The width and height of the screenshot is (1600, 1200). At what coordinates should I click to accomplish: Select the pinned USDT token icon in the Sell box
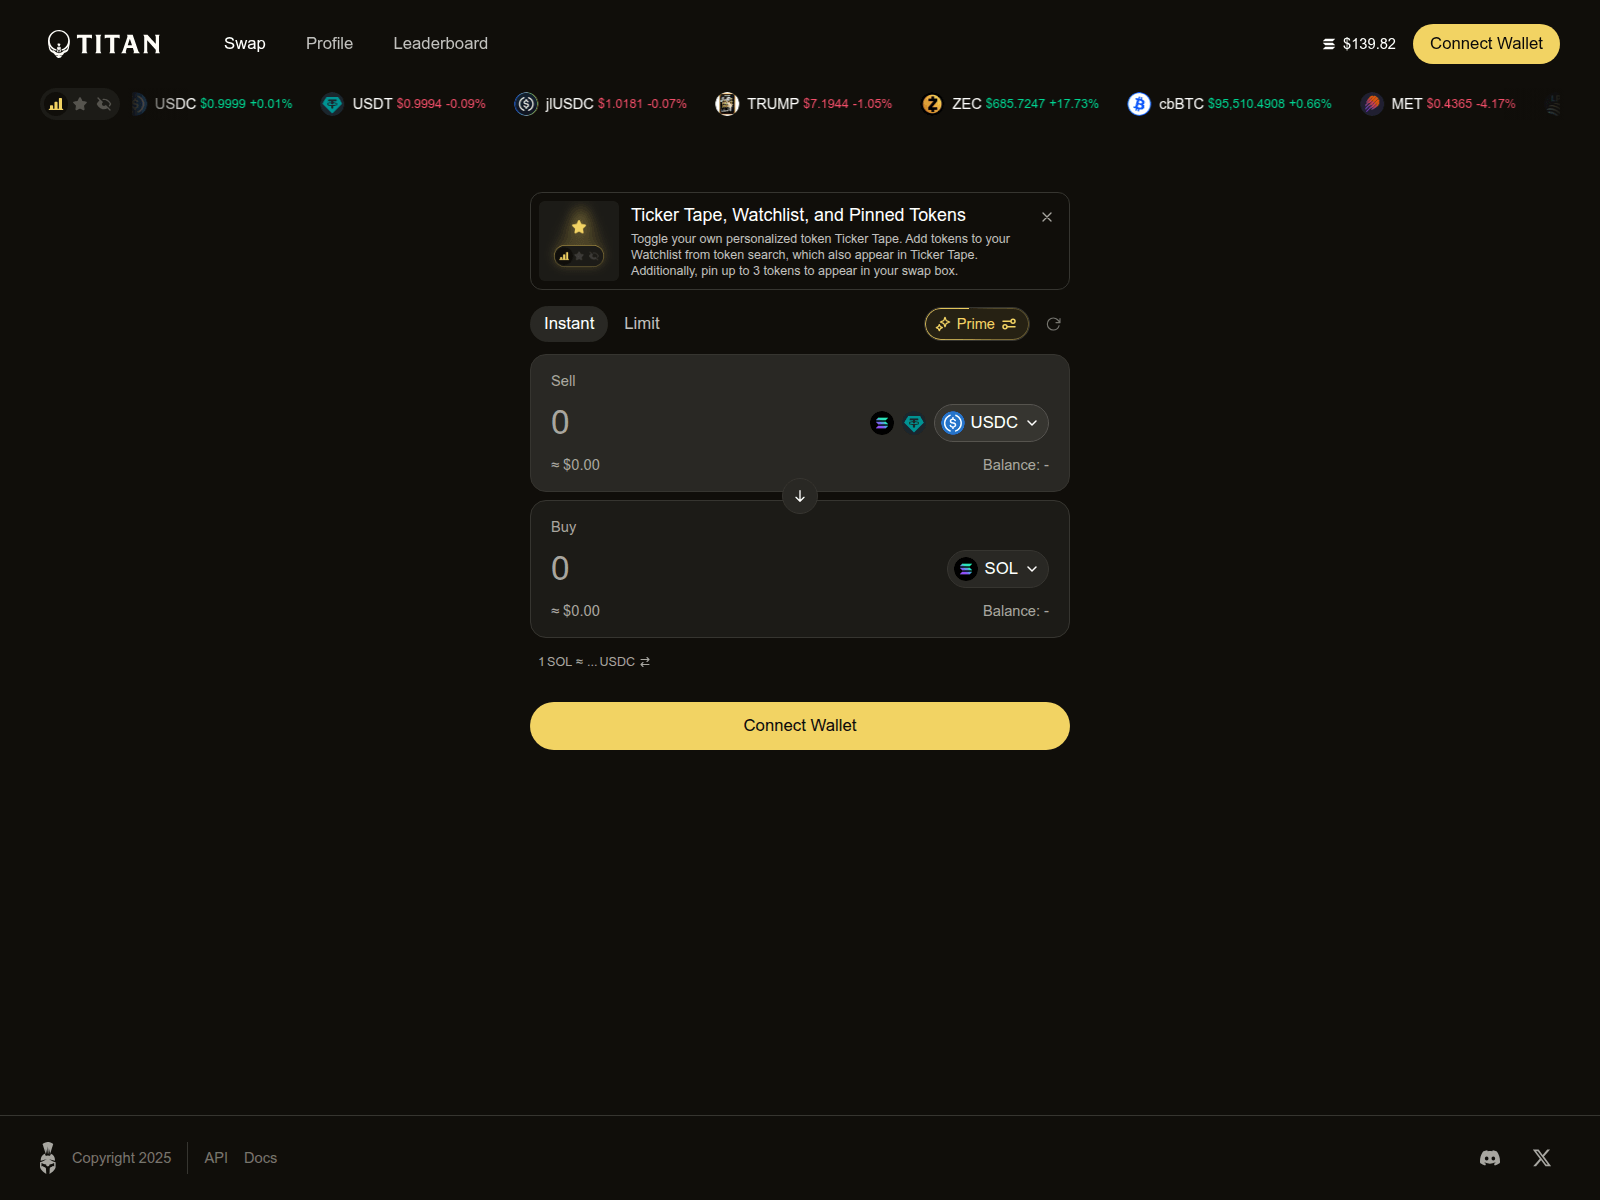(x=913, y=423)
